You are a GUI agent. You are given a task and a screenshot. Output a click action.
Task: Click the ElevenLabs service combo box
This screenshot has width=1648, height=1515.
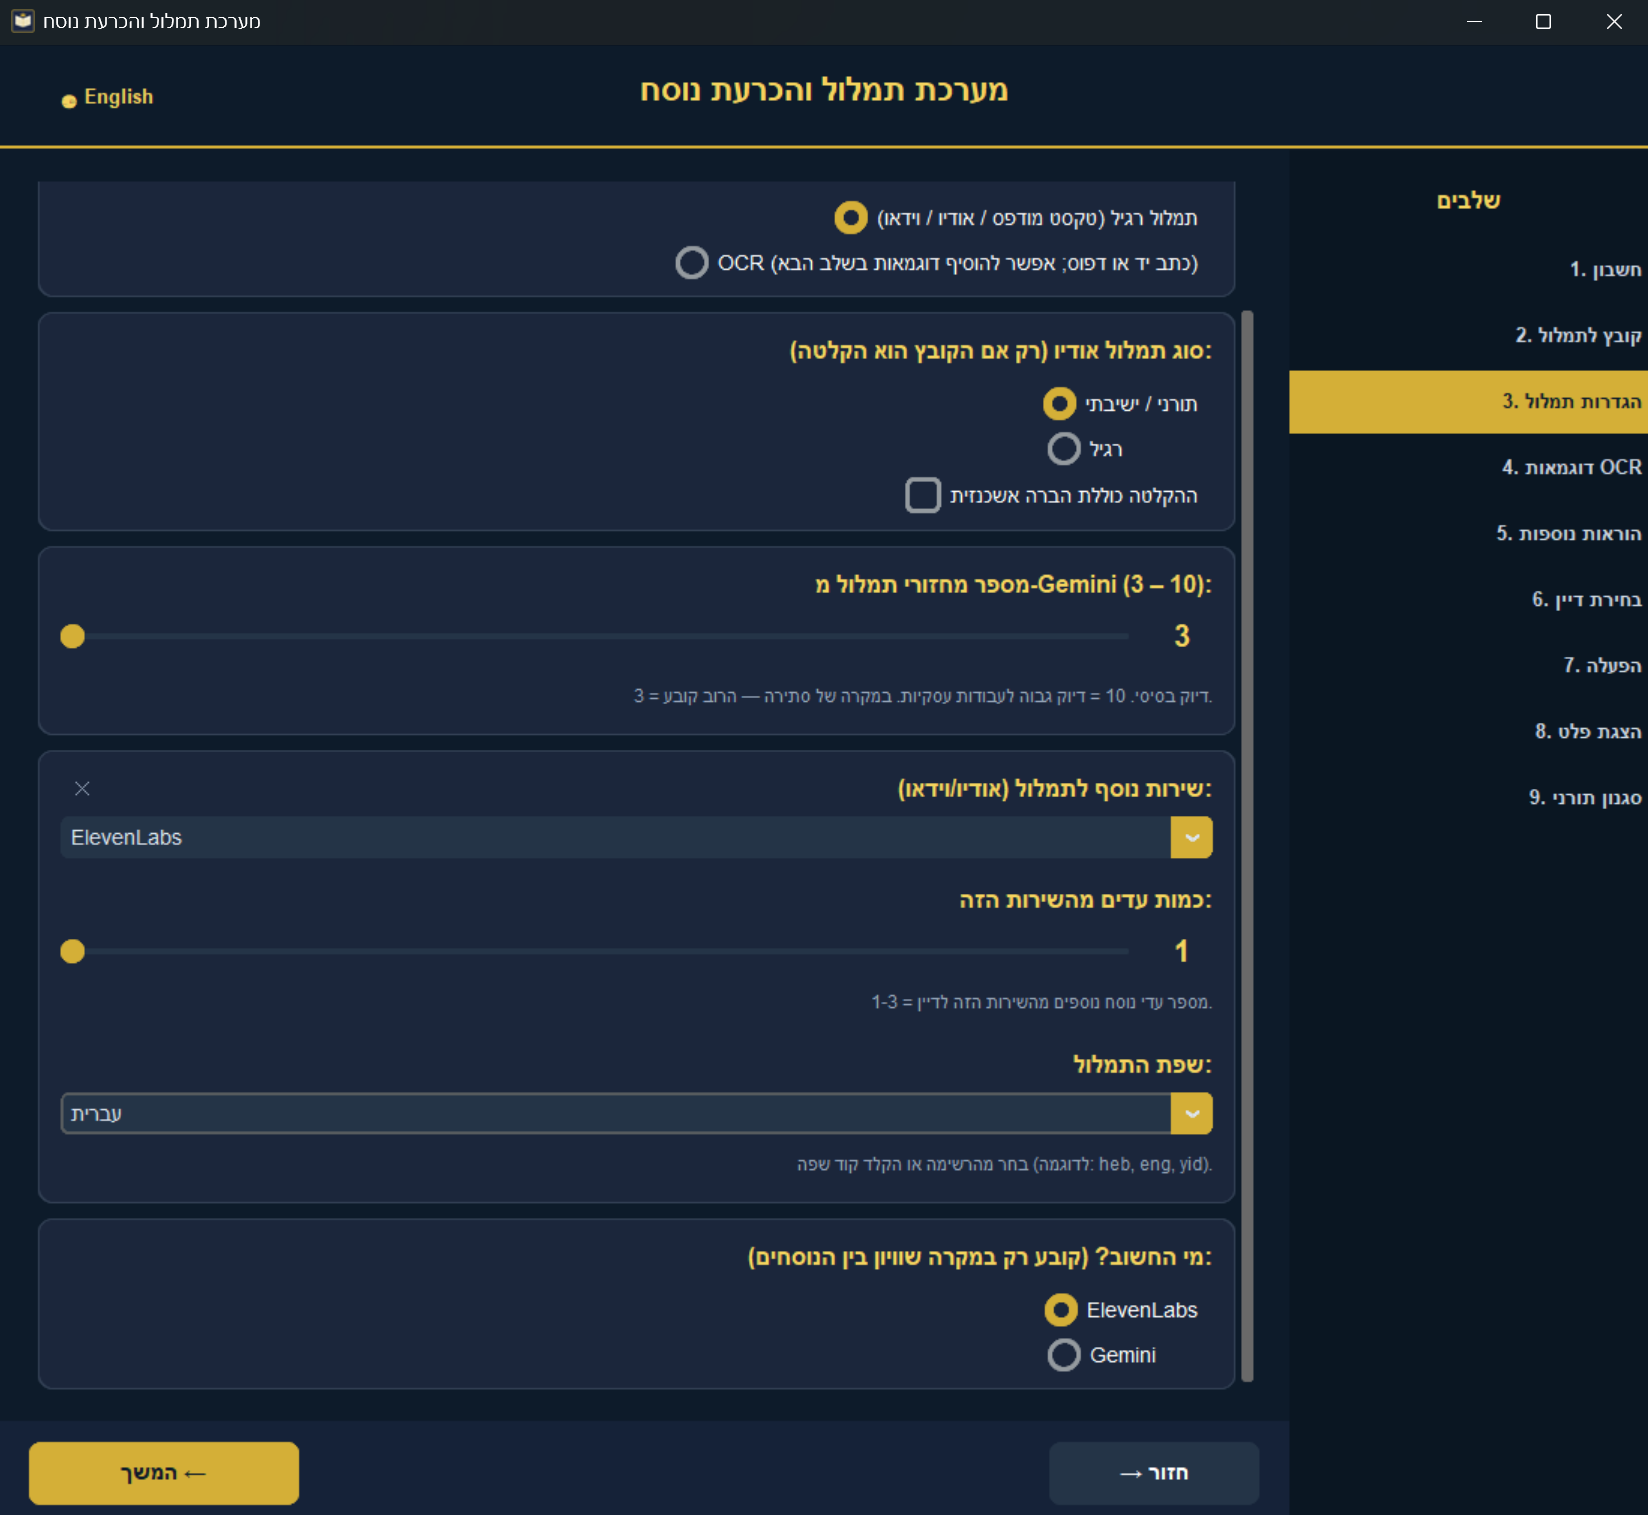[615, 838]
